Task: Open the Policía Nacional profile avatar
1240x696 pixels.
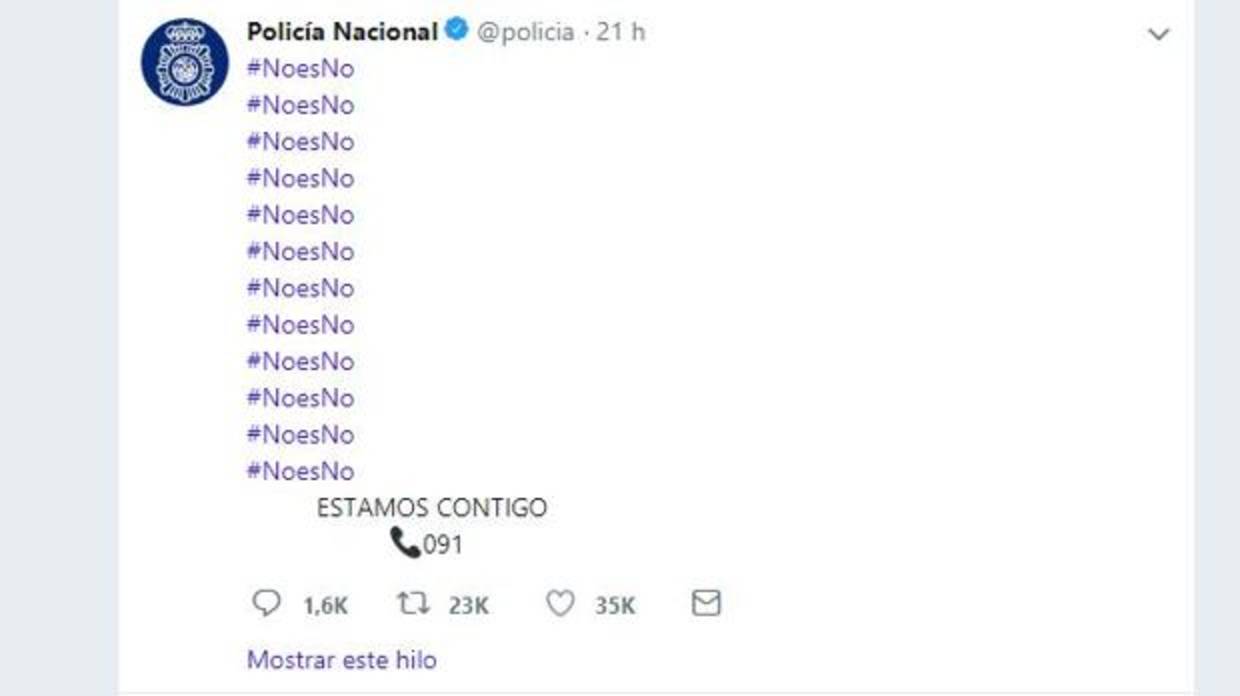Action: [x=184, y=62]
